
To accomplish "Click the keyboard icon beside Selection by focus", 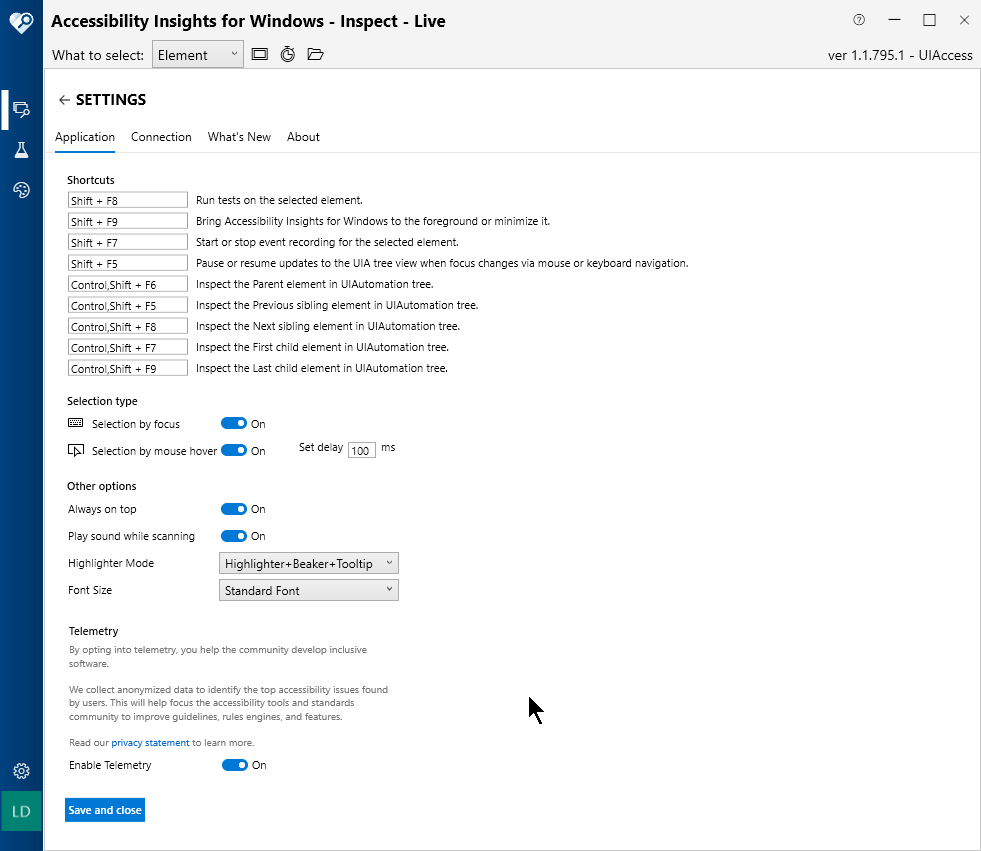I will coord(76,423).
